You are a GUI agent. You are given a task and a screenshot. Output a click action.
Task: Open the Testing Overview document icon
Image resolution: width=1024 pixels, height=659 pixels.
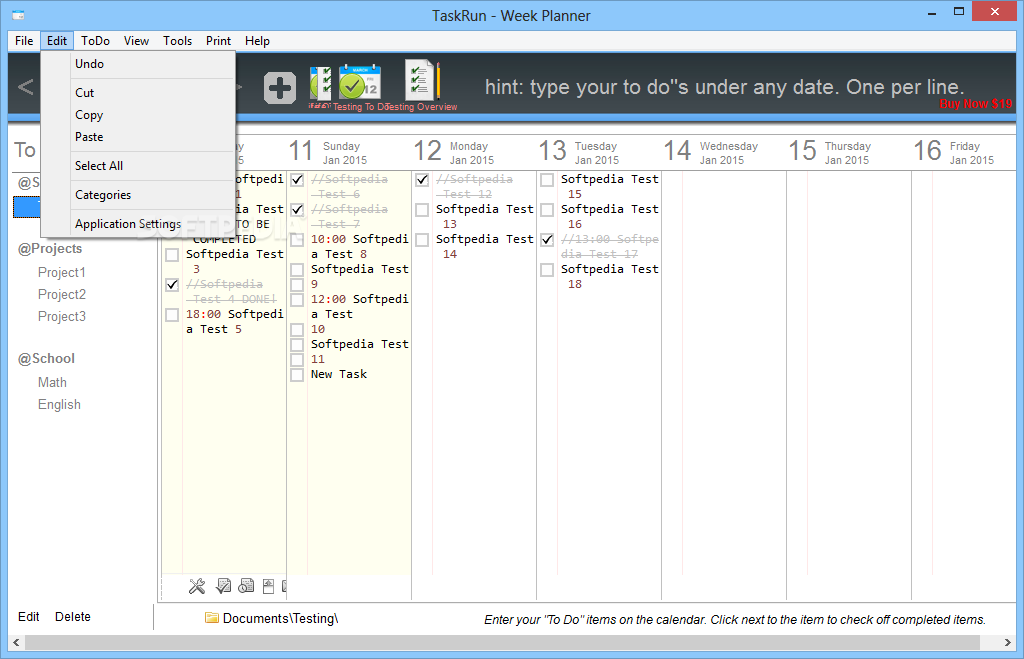(x=422, y=80)
